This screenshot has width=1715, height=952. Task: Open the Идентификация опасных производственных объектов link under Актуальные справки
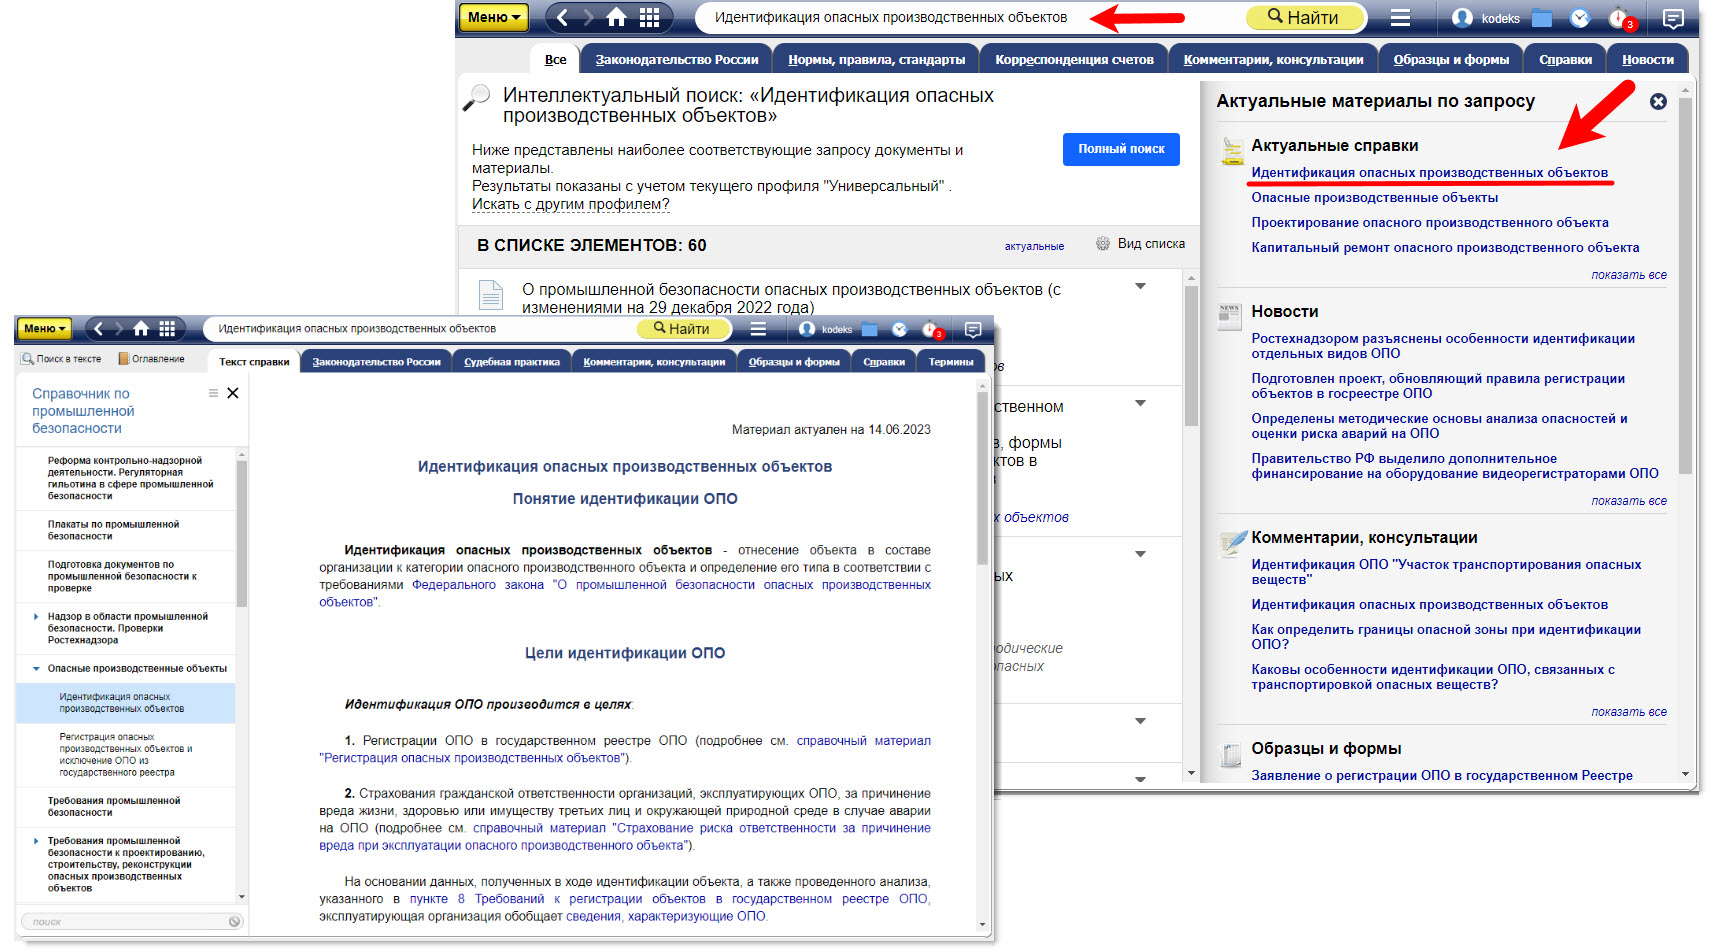tap(1429, 172)
